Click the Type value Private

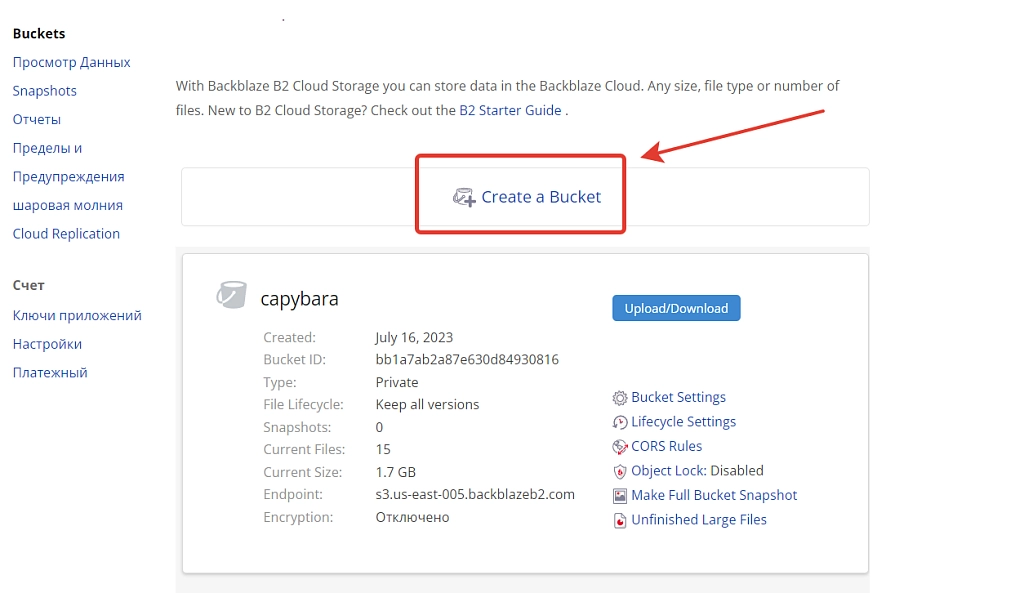[x=397, y=382]
